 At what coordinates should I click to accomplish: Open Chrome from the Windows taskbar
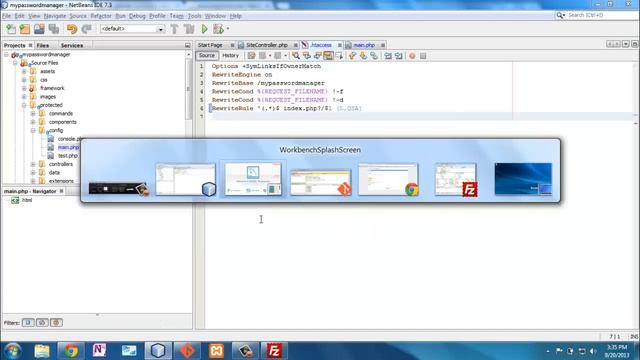[x=71, y=351]
